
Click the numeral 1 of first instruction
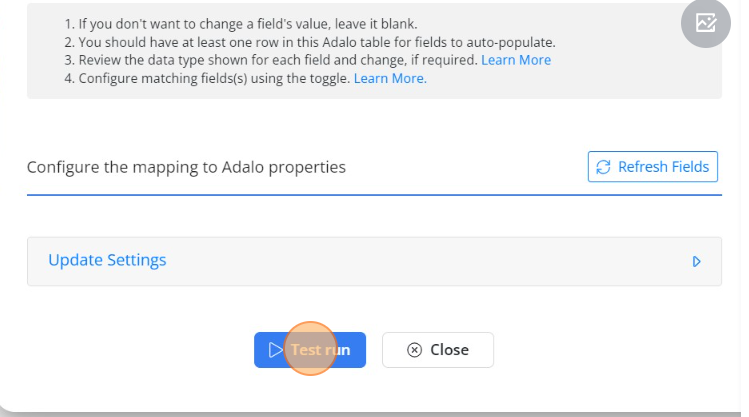pos(68,24)
